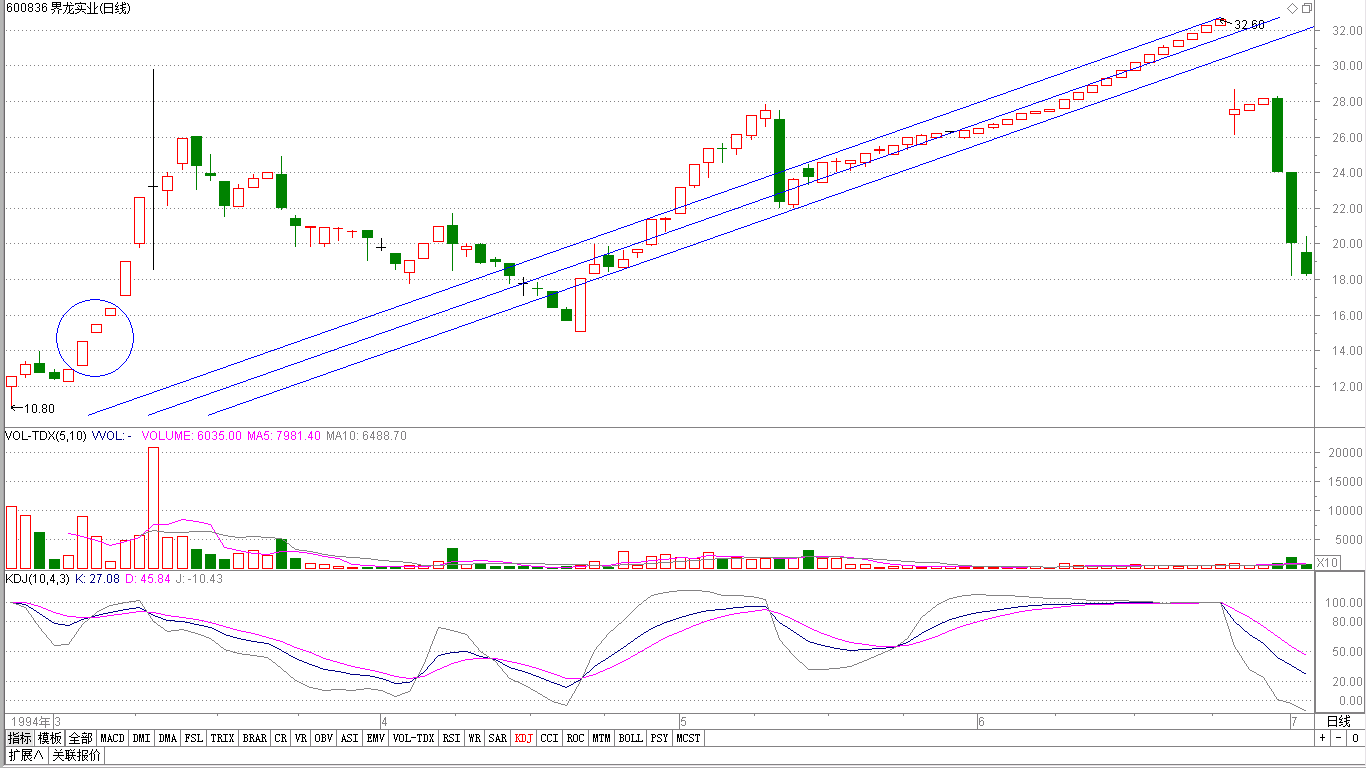
Task: Switch to the 指标 tab
Action: [x=19, y=738]
